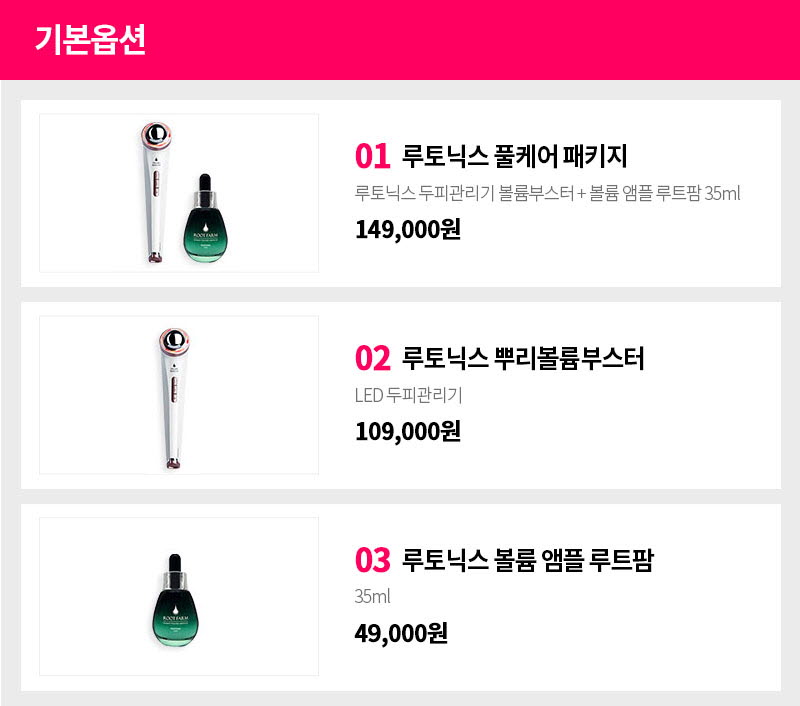Click the 기본옵션 header title
The height and width of the screenshot is (706, 800).
tap(90, 39)
